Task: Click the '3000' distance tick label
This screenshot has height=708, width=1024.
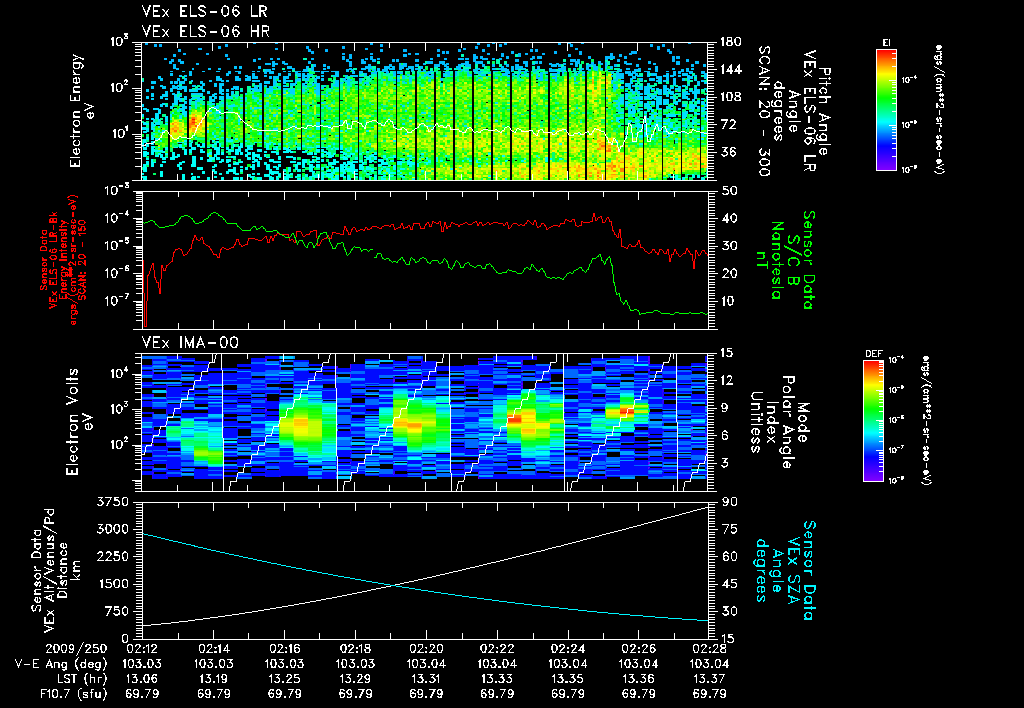Action: [x=113, y=529]
